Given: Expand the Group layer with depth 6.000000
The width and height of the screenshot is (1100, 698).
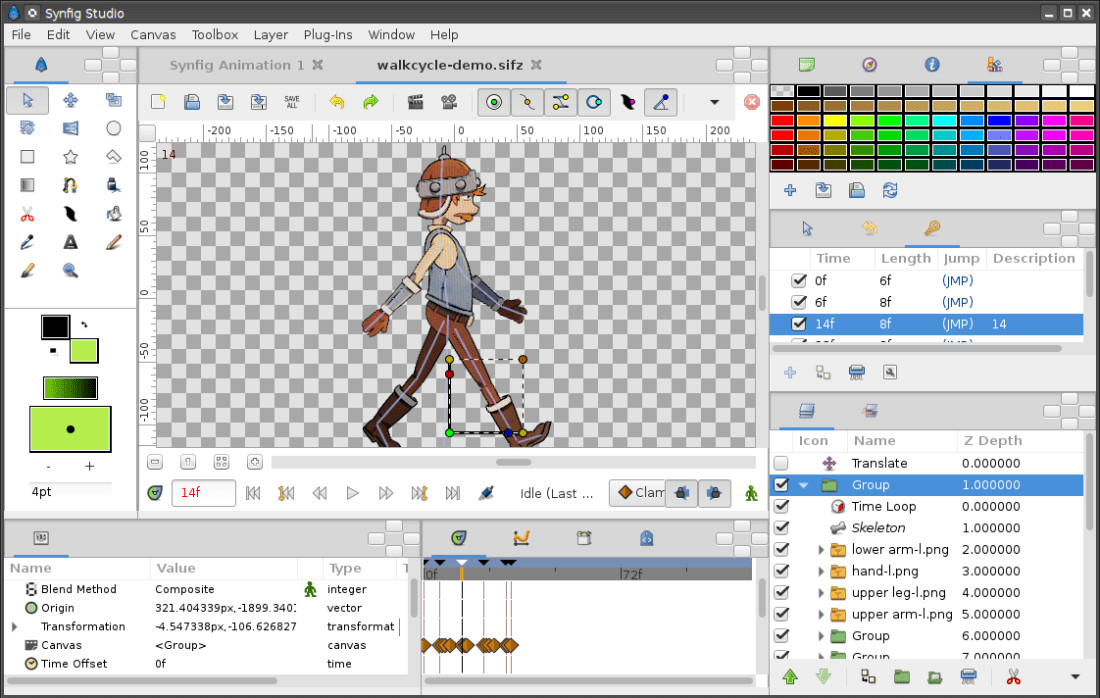Looking at the screenshot, I should pyautogui.click(x=820, y=636).
